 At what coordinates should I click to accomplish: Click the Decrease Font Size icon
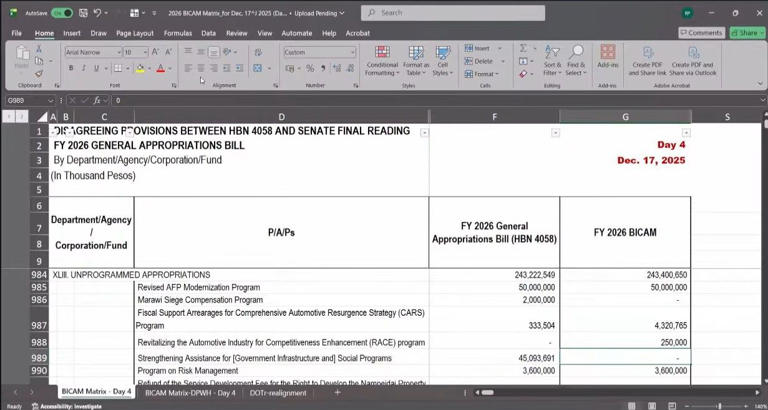168,52
